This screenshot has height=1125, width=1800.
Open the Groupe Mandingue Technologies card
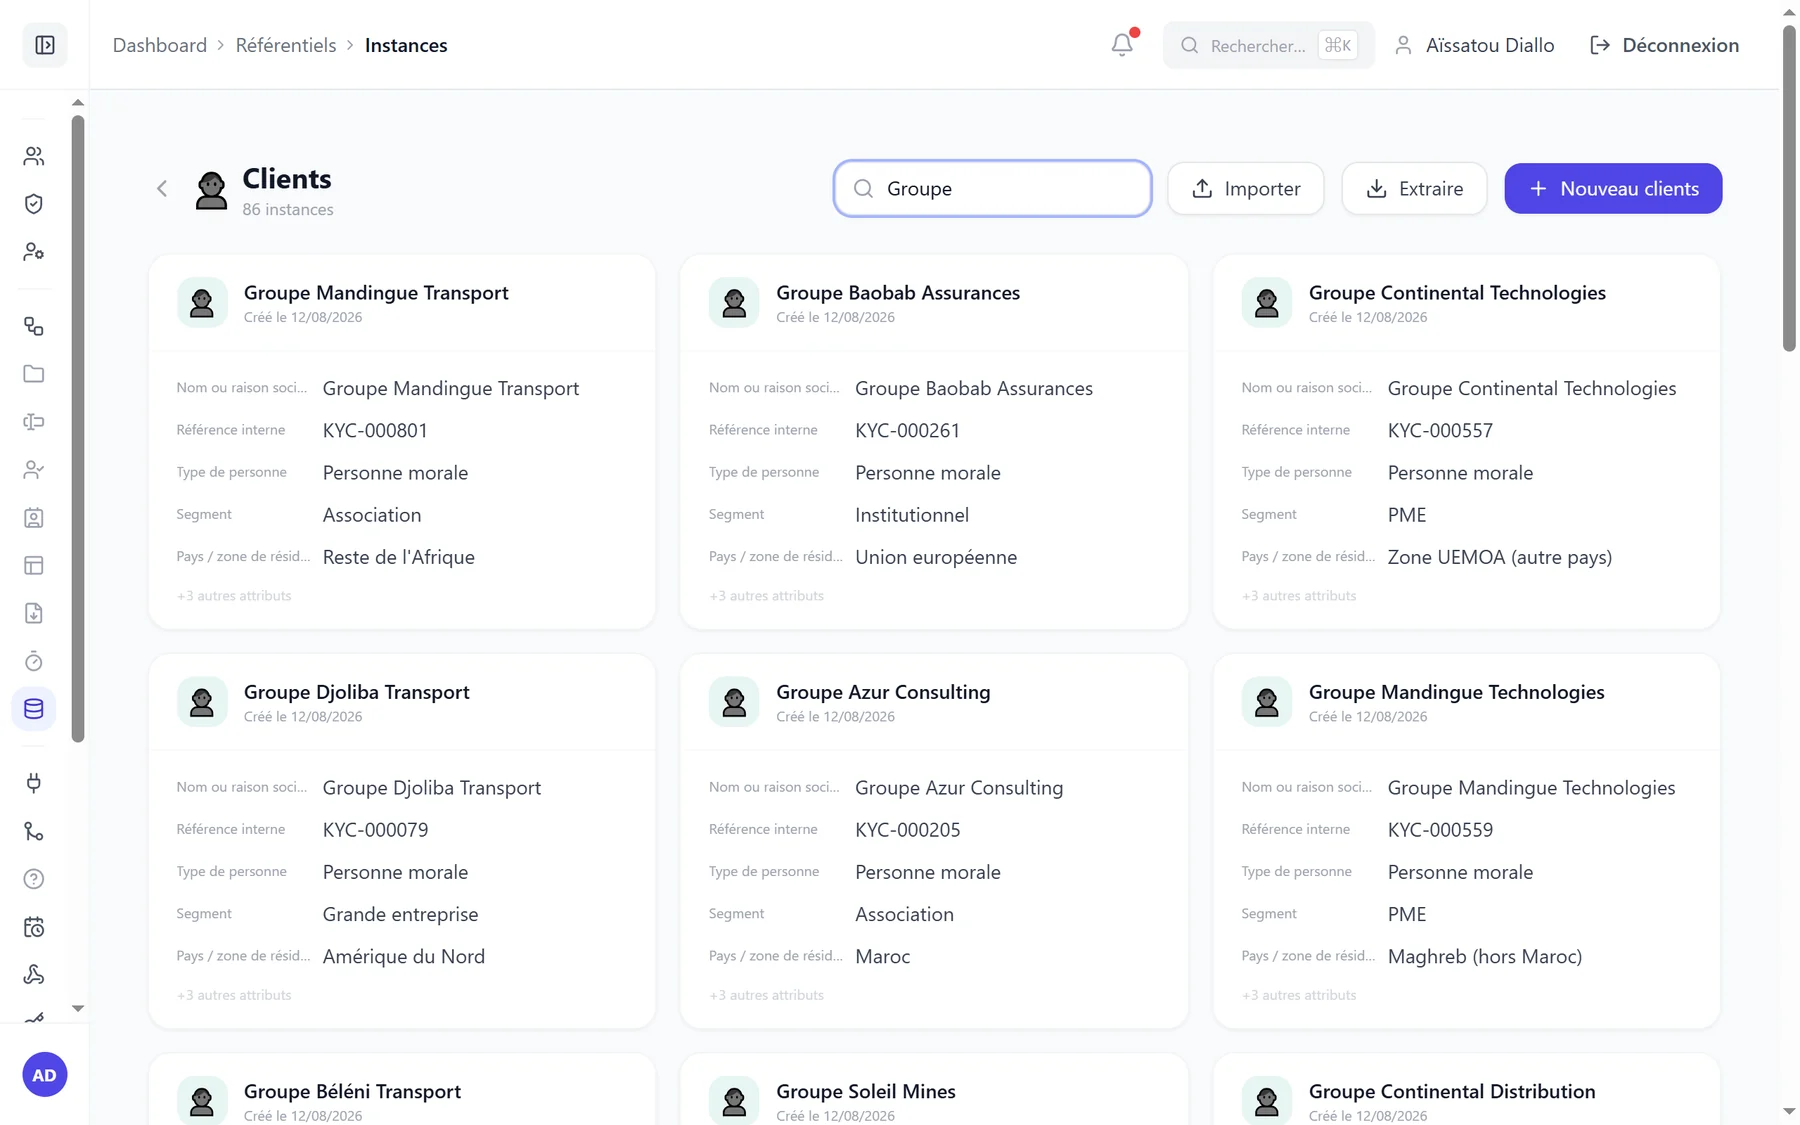(x=1467, y=841)
